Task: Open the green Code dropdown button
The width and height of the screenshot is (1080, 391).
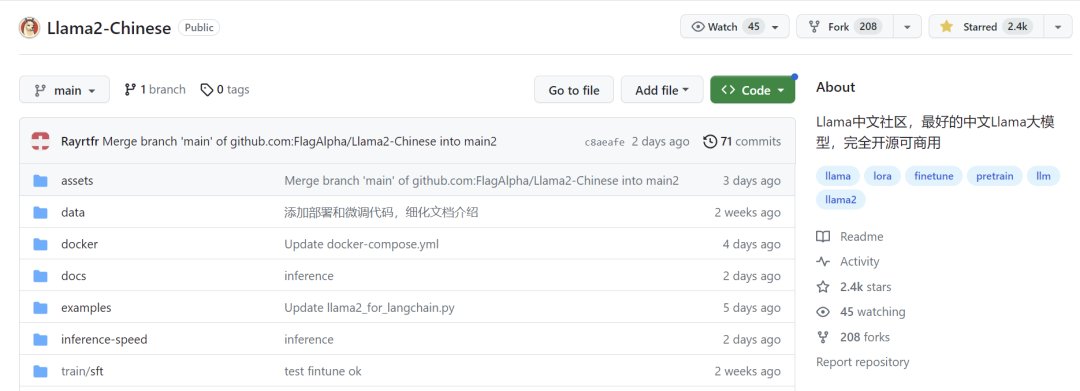Action: click(x=752, y=90)
